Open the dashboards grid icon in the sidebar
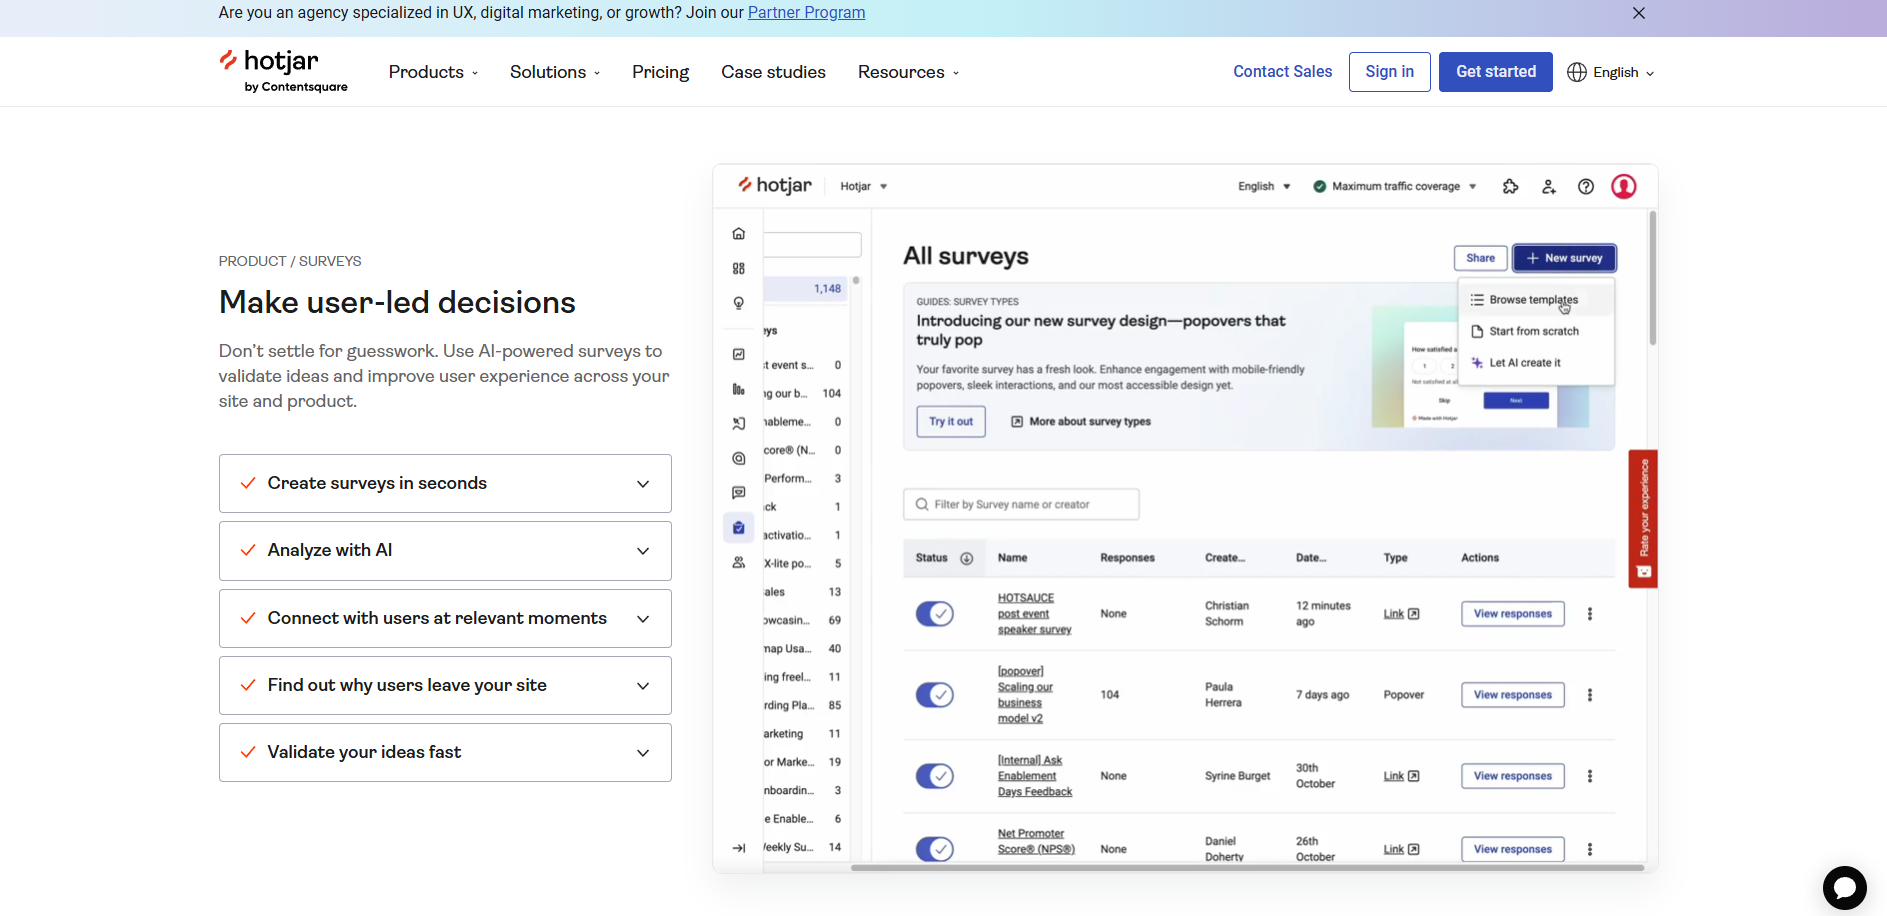The image size is (1887, 916). click(x=739, y=268)
